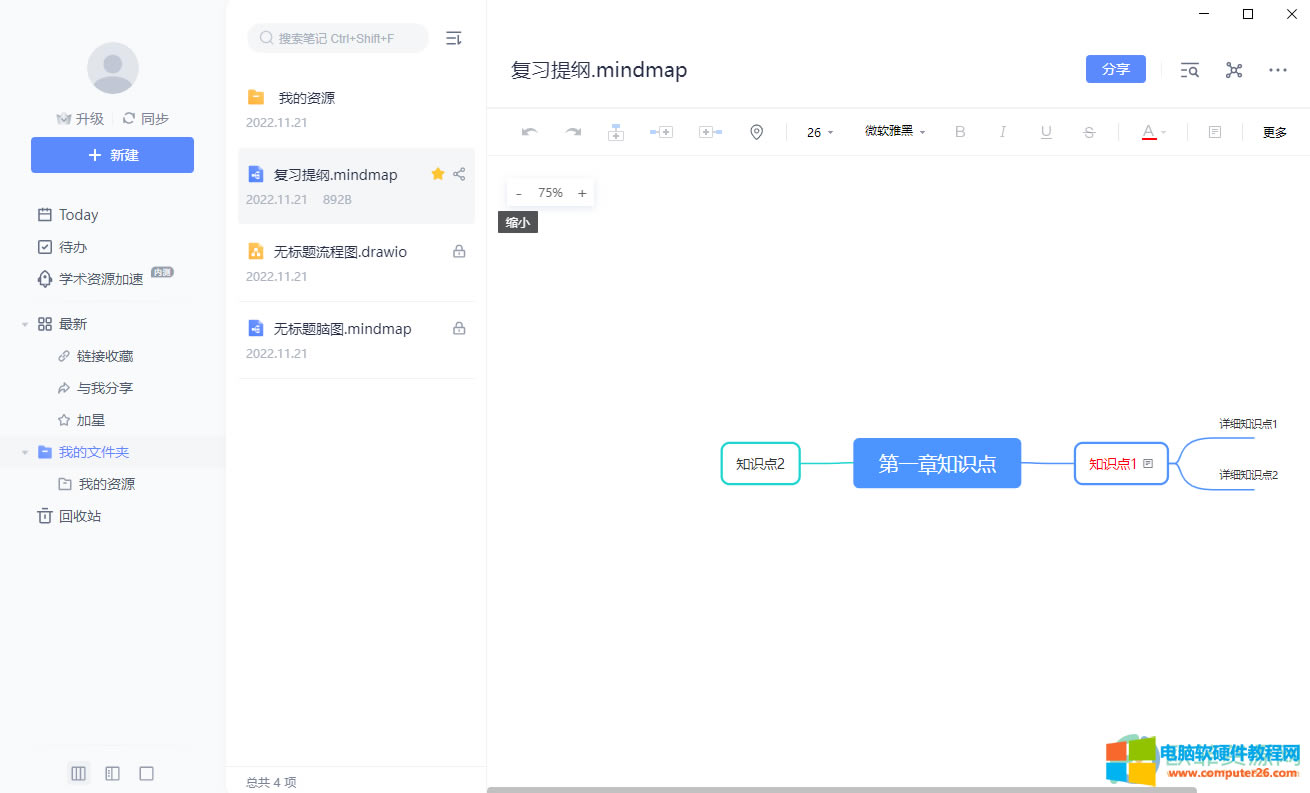Click the redo arrow in toolbar

573,132
